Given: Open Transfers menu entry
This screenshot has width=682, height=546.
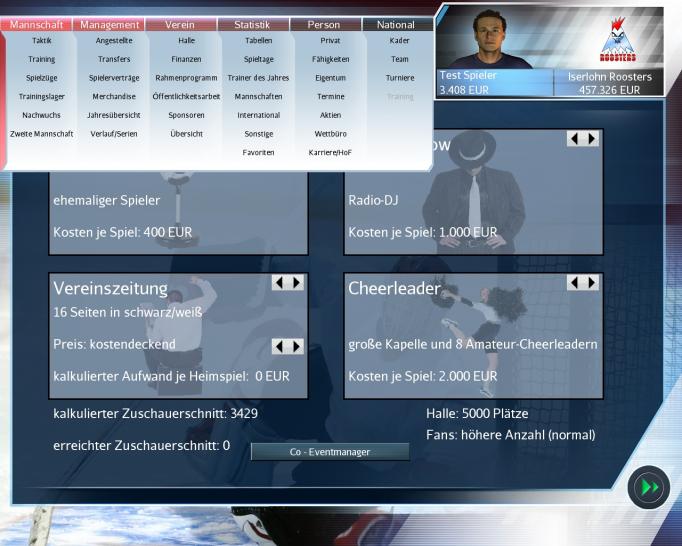Looking at the screenshot, I should (114, 59).
